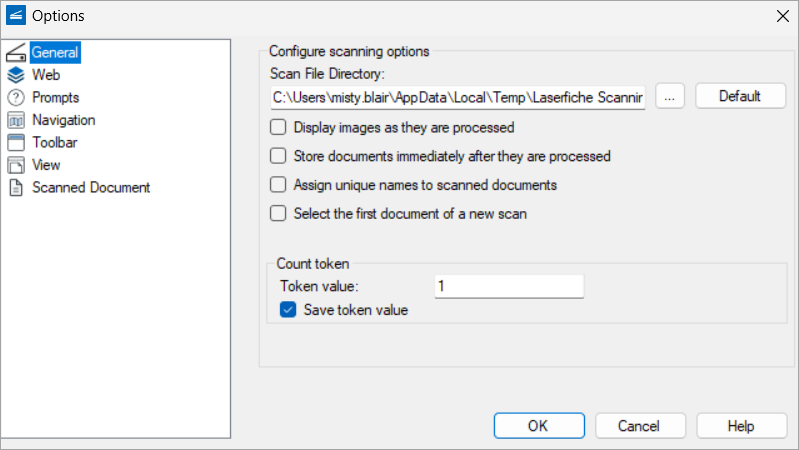The width and height of the screenshot is (799, 450).
Task: Confirm settings with the OK button
Action: pos(539,426)
